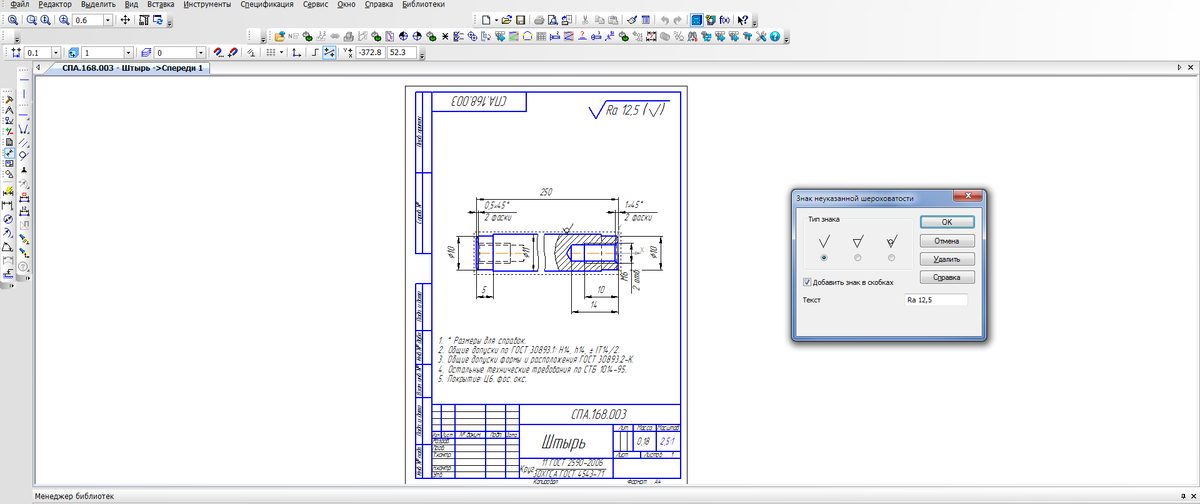Open the f(x) variables icon

tap(724, 20)
